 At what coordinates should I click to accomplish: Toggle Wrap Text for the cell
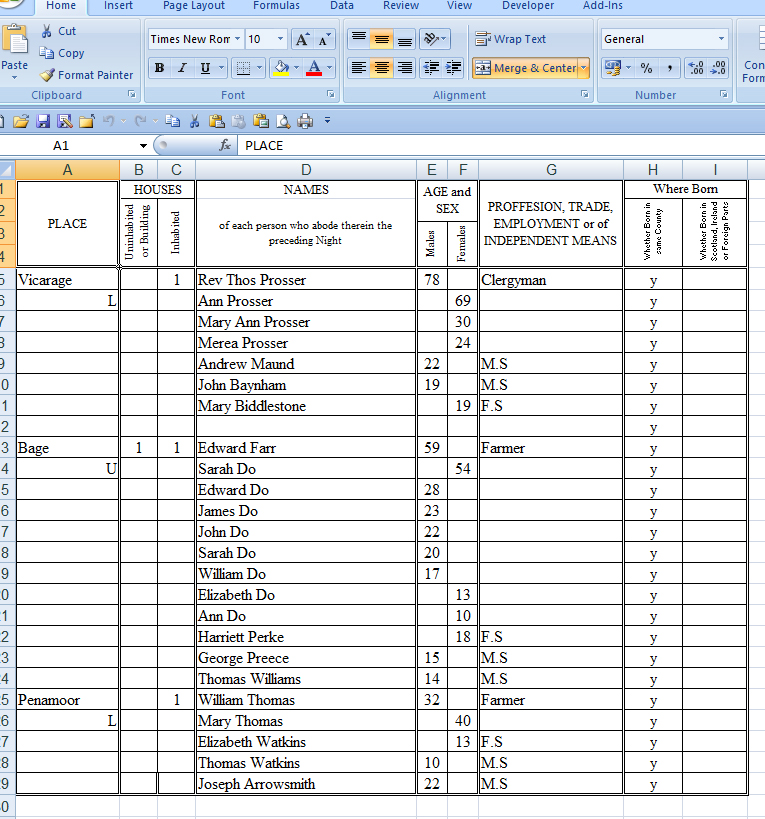[x=511, y=39]
